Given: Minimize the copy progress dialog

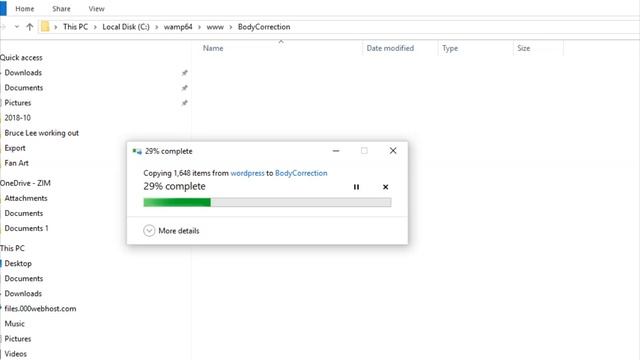Looking at the screenshot, I should [x=336, y=151].
